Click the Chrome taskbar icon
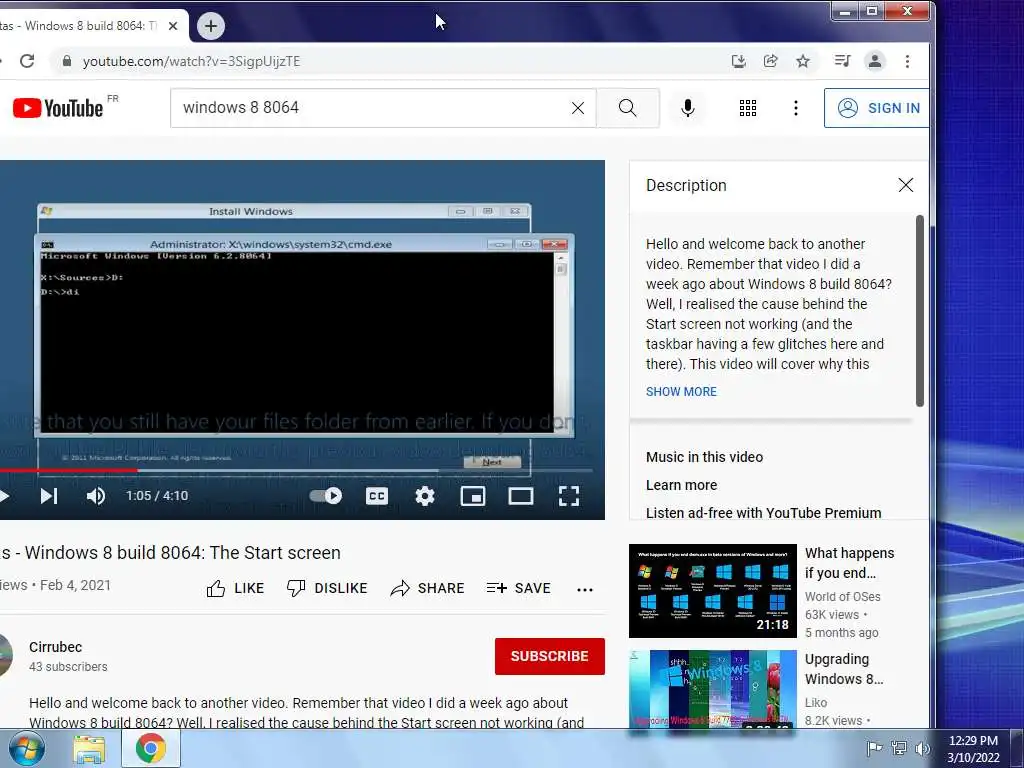The width and height of the screenshot is (1024, 768). pos(151,748)
